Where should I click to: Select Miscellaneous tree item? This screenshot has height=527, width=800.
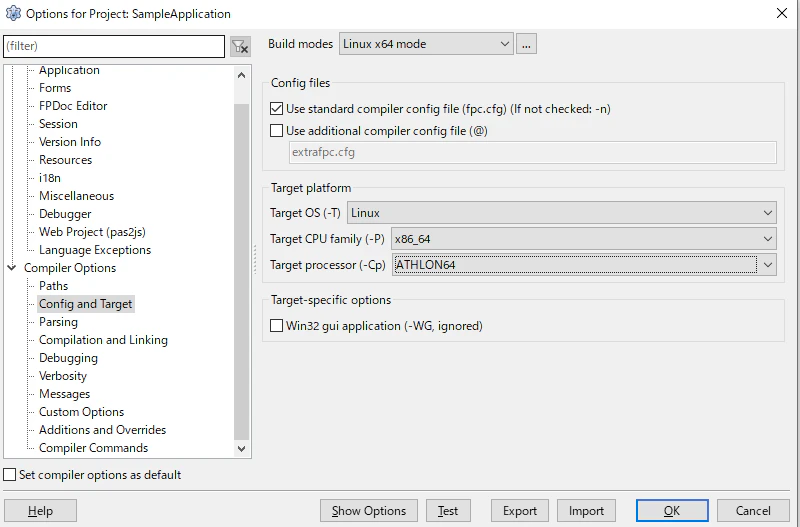(77, 196)
